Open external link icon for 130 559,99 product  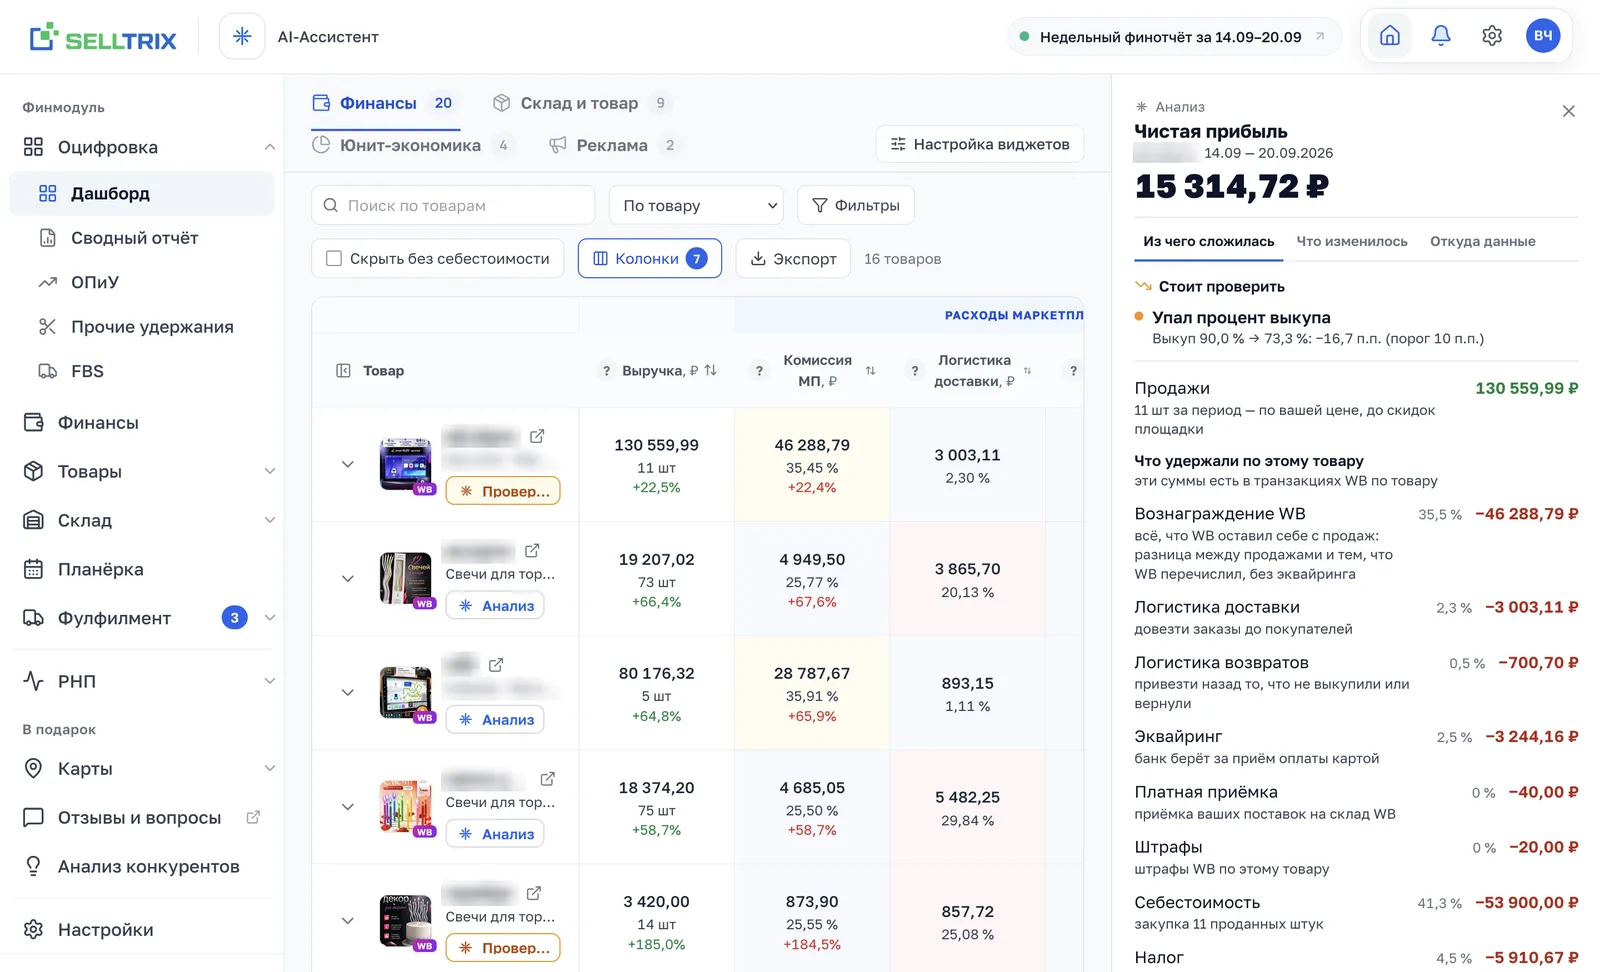537,436
